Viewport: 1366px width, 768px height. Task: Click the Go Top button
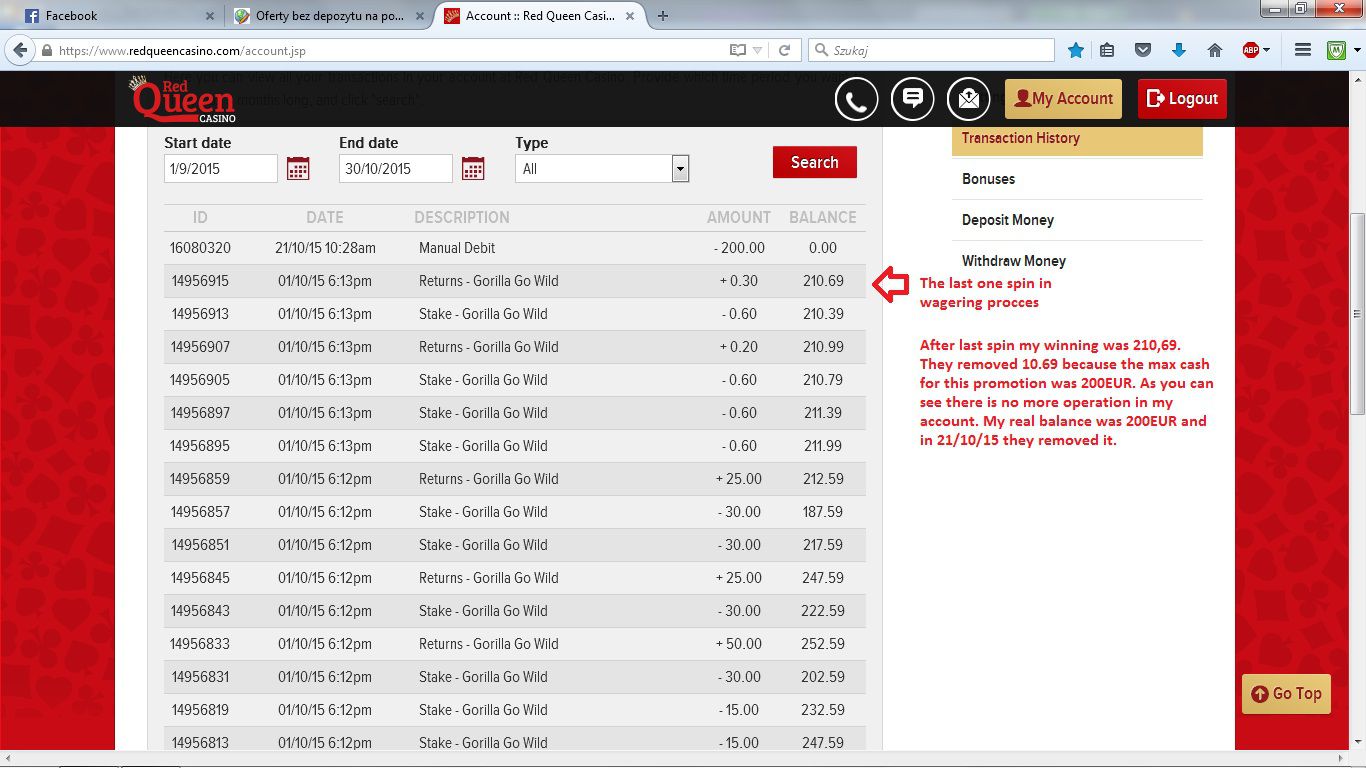click(x=1286, y=693)
